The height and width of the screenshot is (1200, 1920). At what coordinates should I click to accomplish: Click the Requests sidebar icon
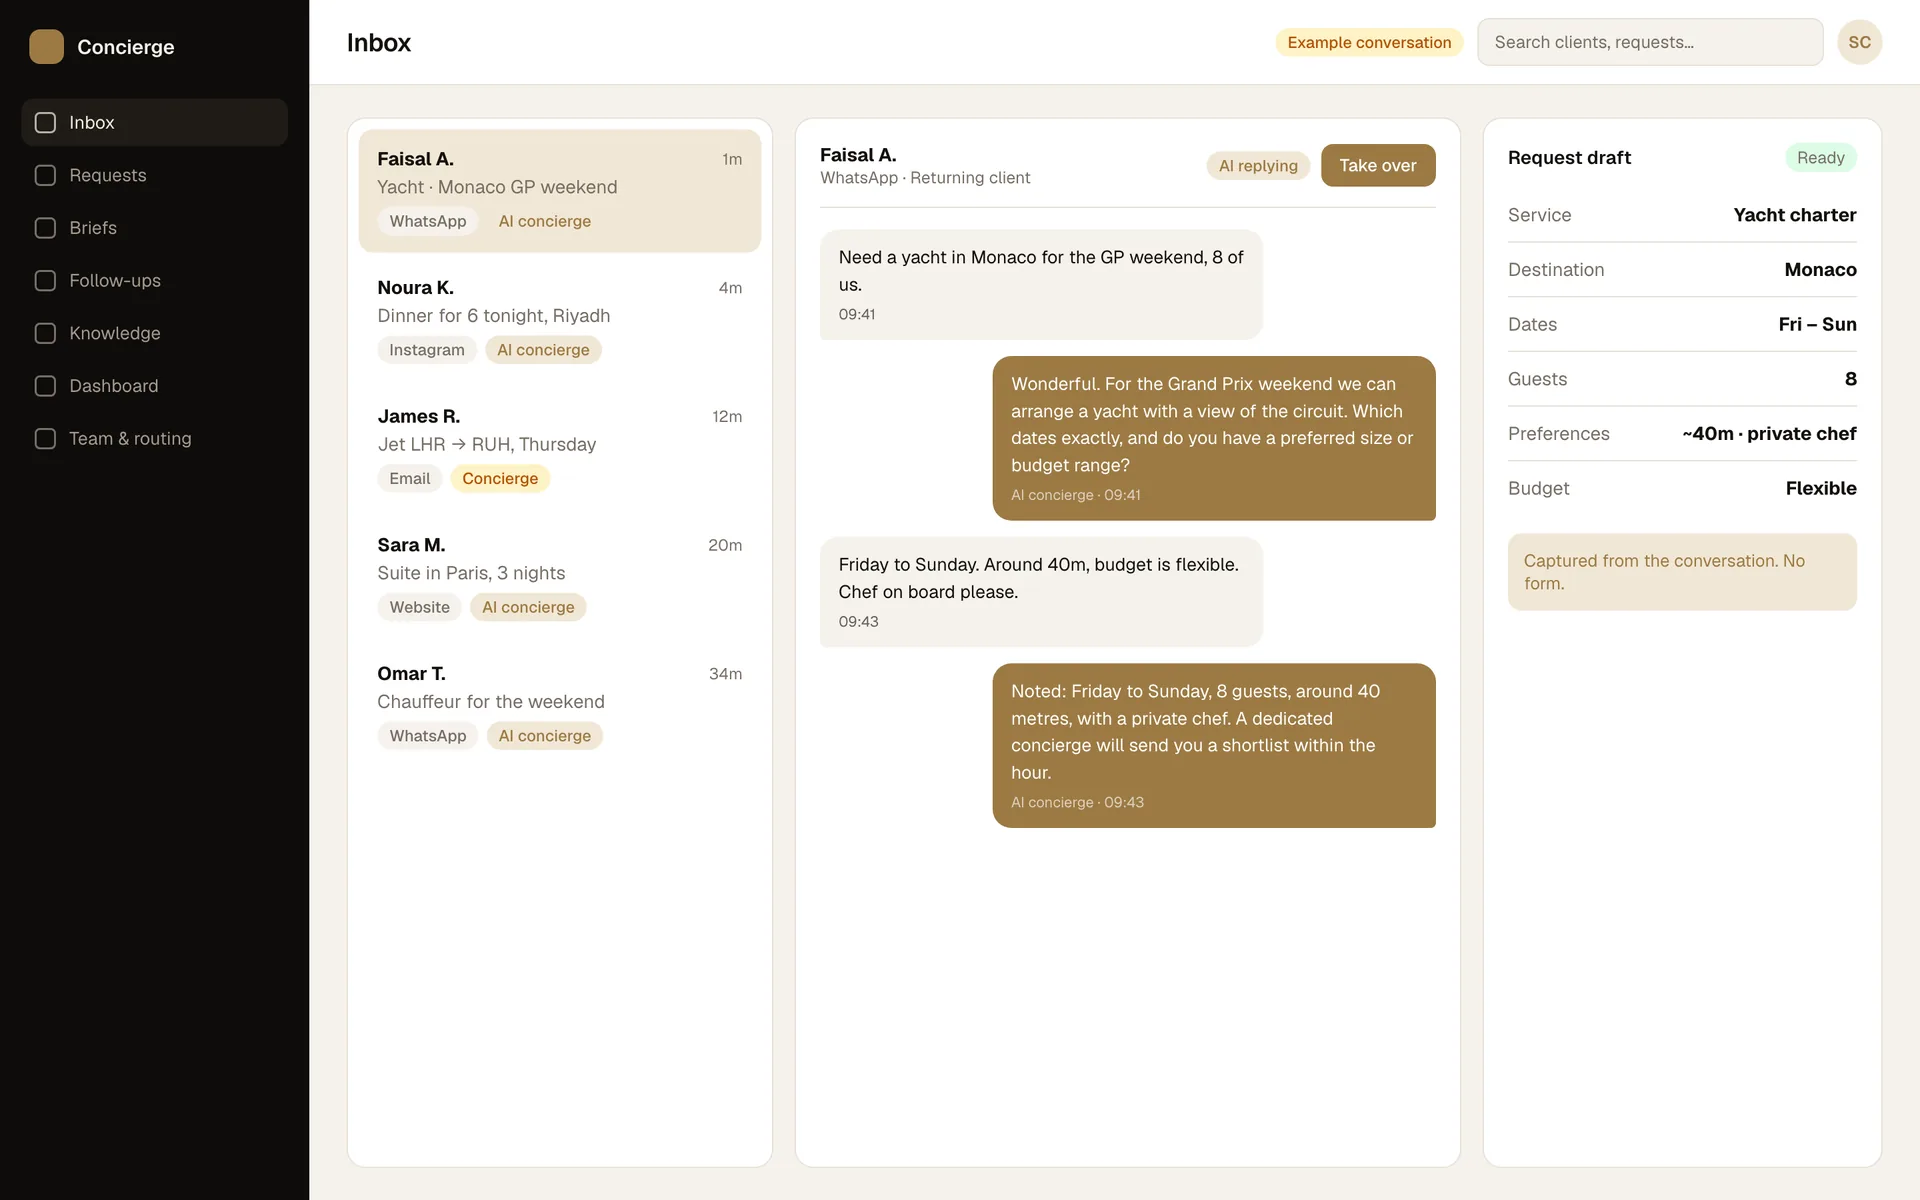point(45,175)
